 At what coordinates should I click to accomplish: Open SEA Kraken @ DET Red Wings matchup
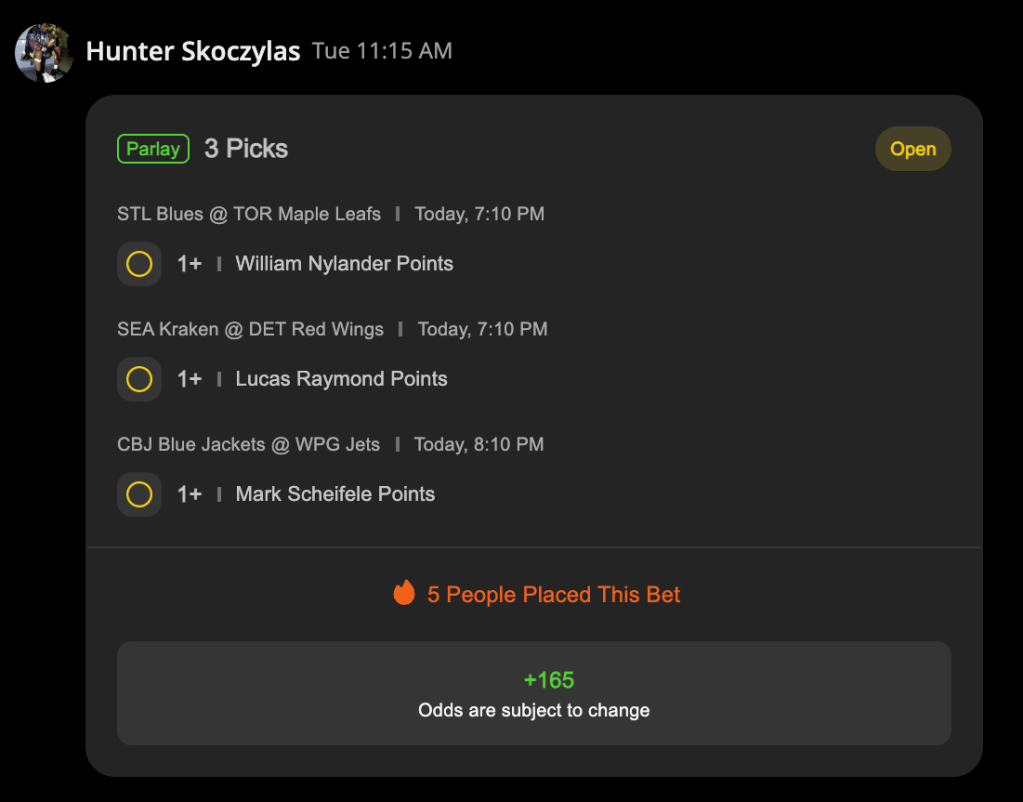(x=250, y=329)
